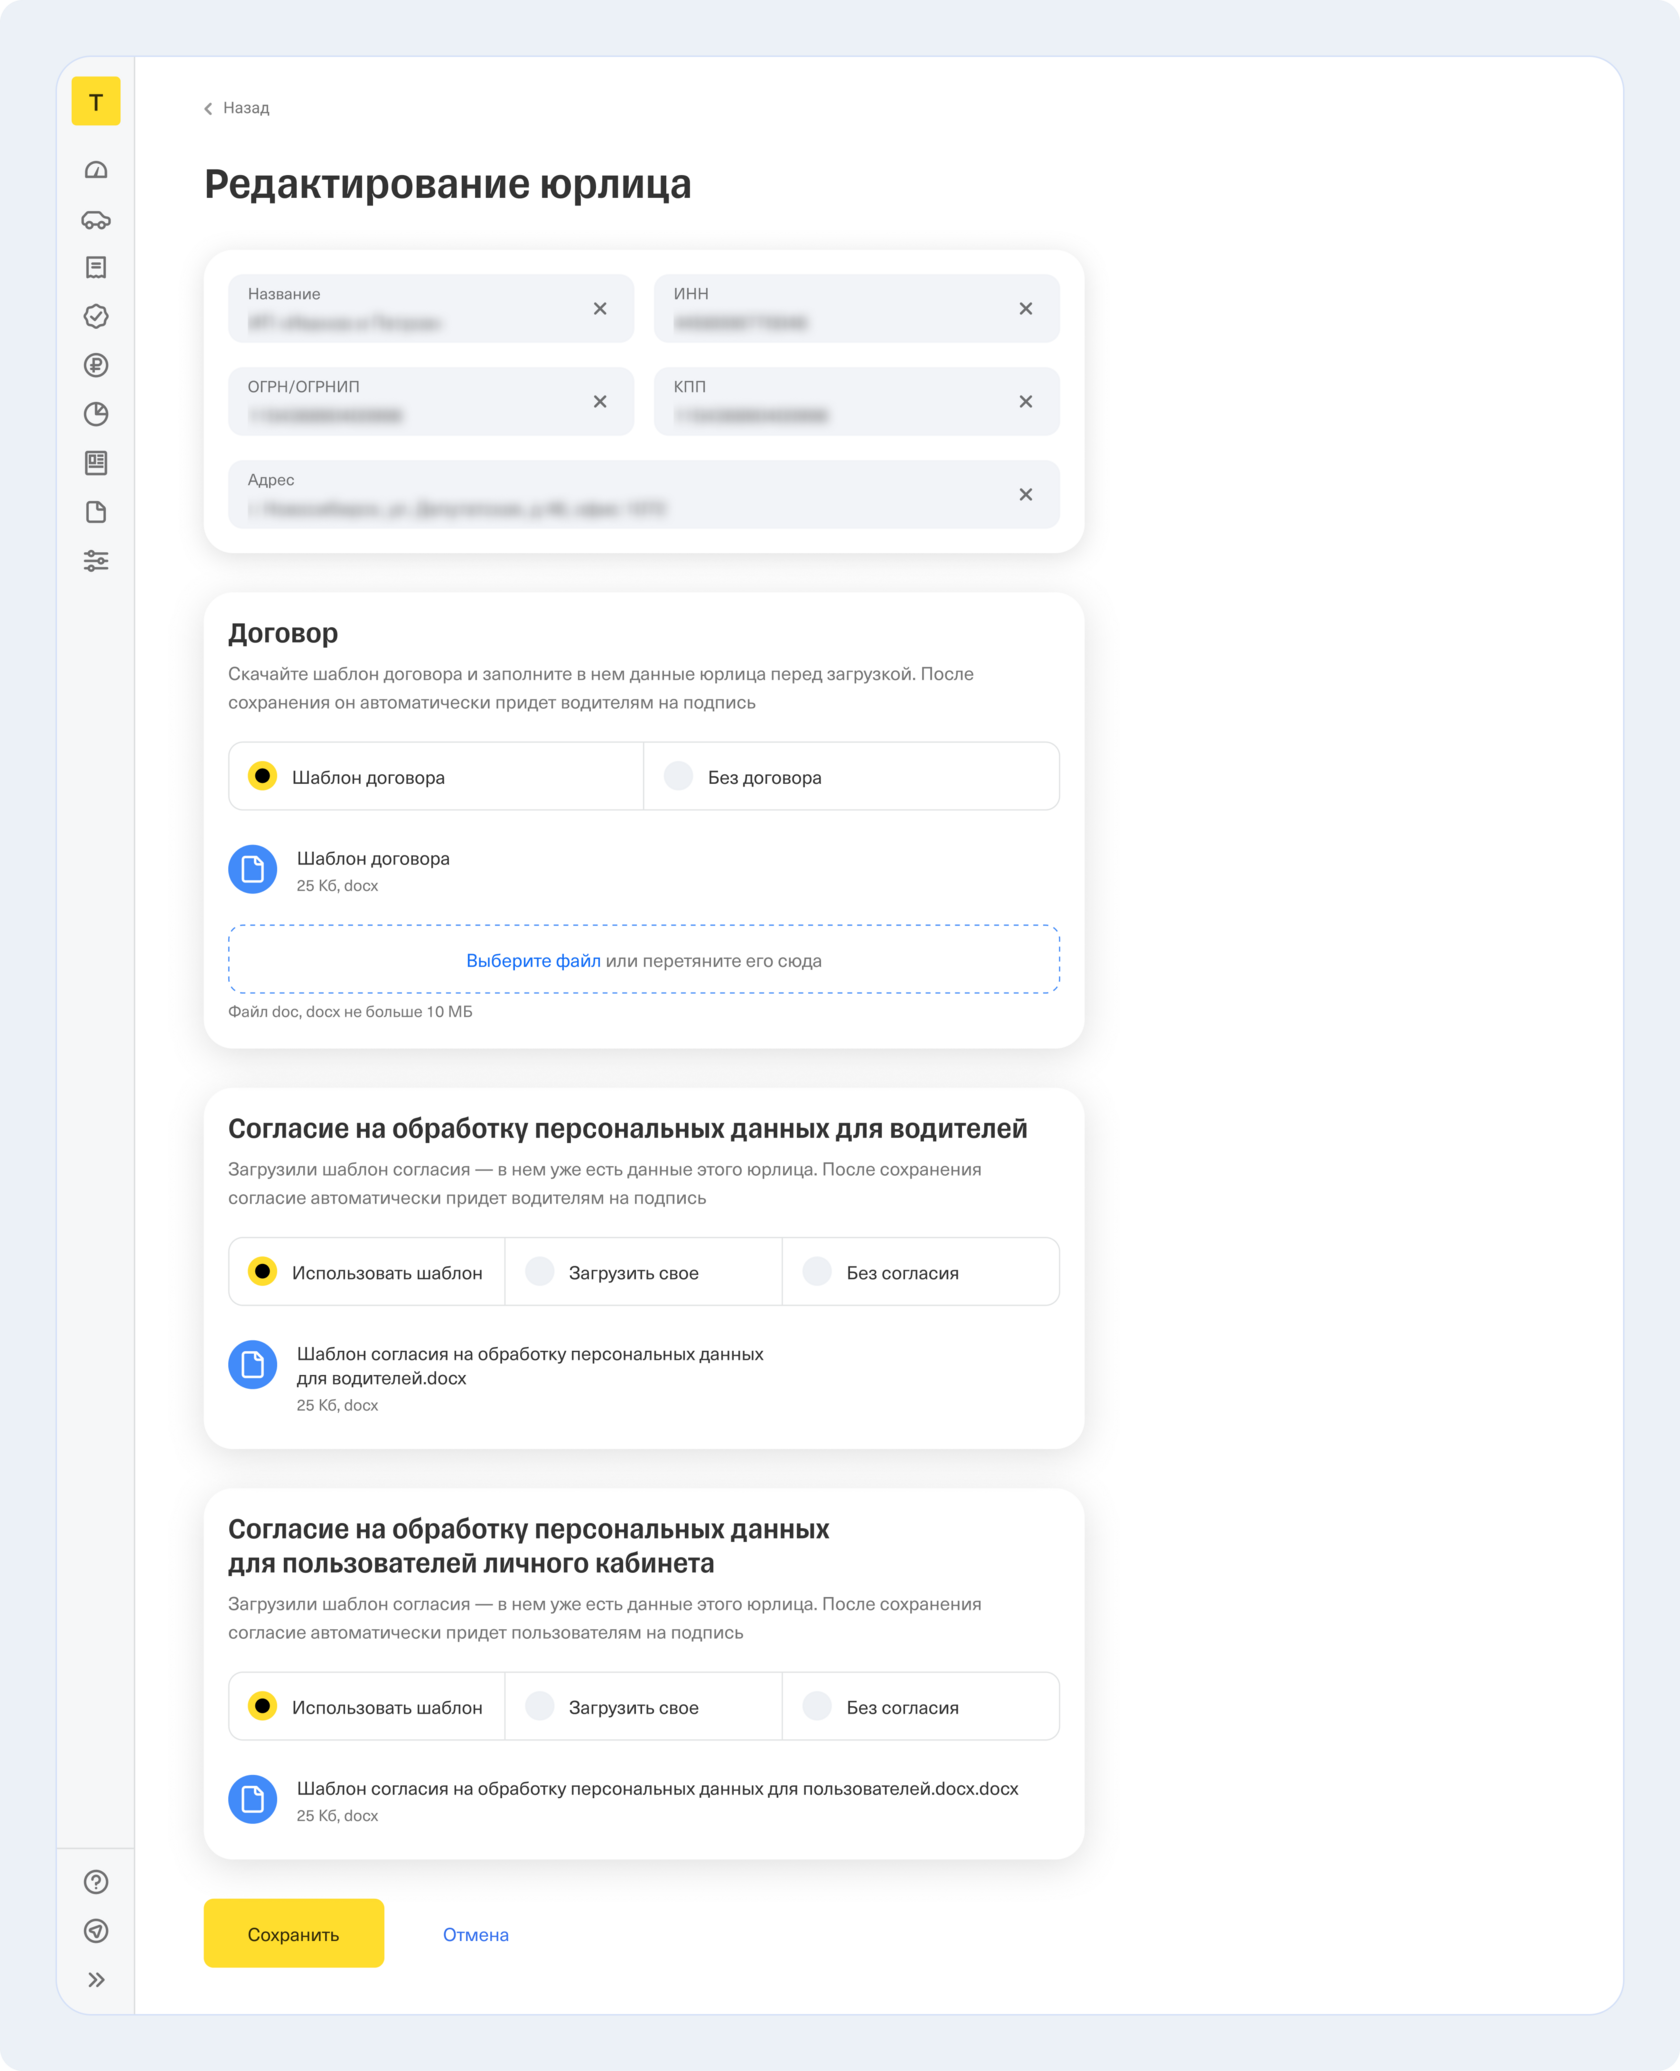Image resolution: width=1680 pixels, height=2071 pixels.
Task: Select "Без согласия" for account users consent
Action: tap(818, 1706)
